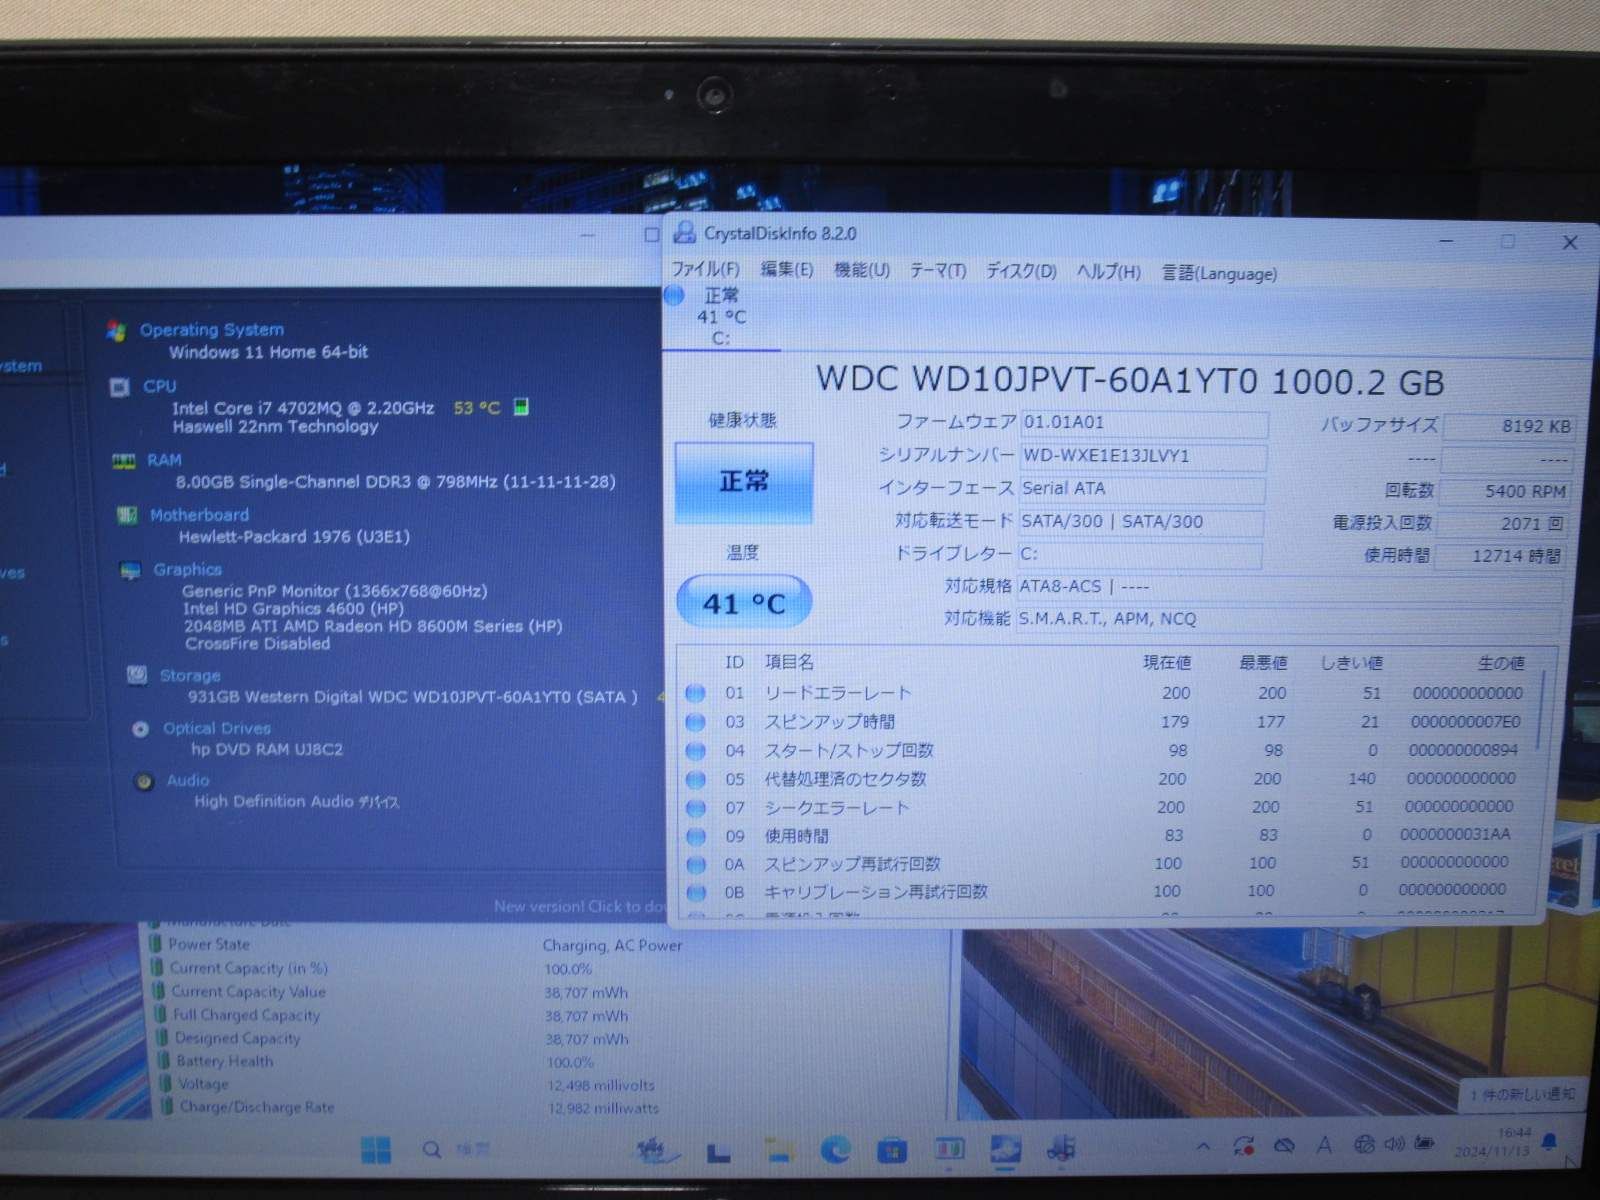Open the 機能(U) menu
This screenshot has width=1600, height=1200.
(861, 270)
